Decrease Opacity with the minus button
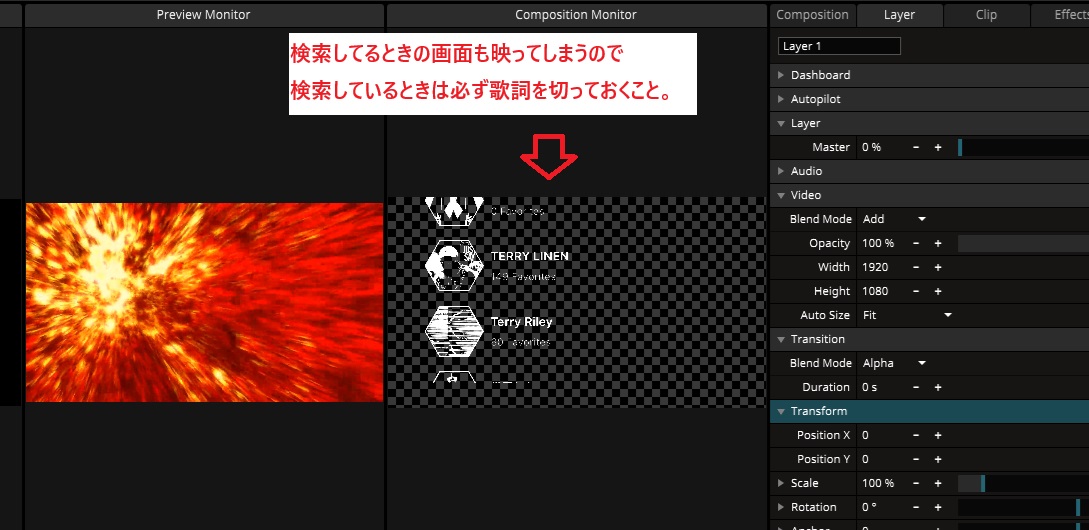 [x=916, y=243]
